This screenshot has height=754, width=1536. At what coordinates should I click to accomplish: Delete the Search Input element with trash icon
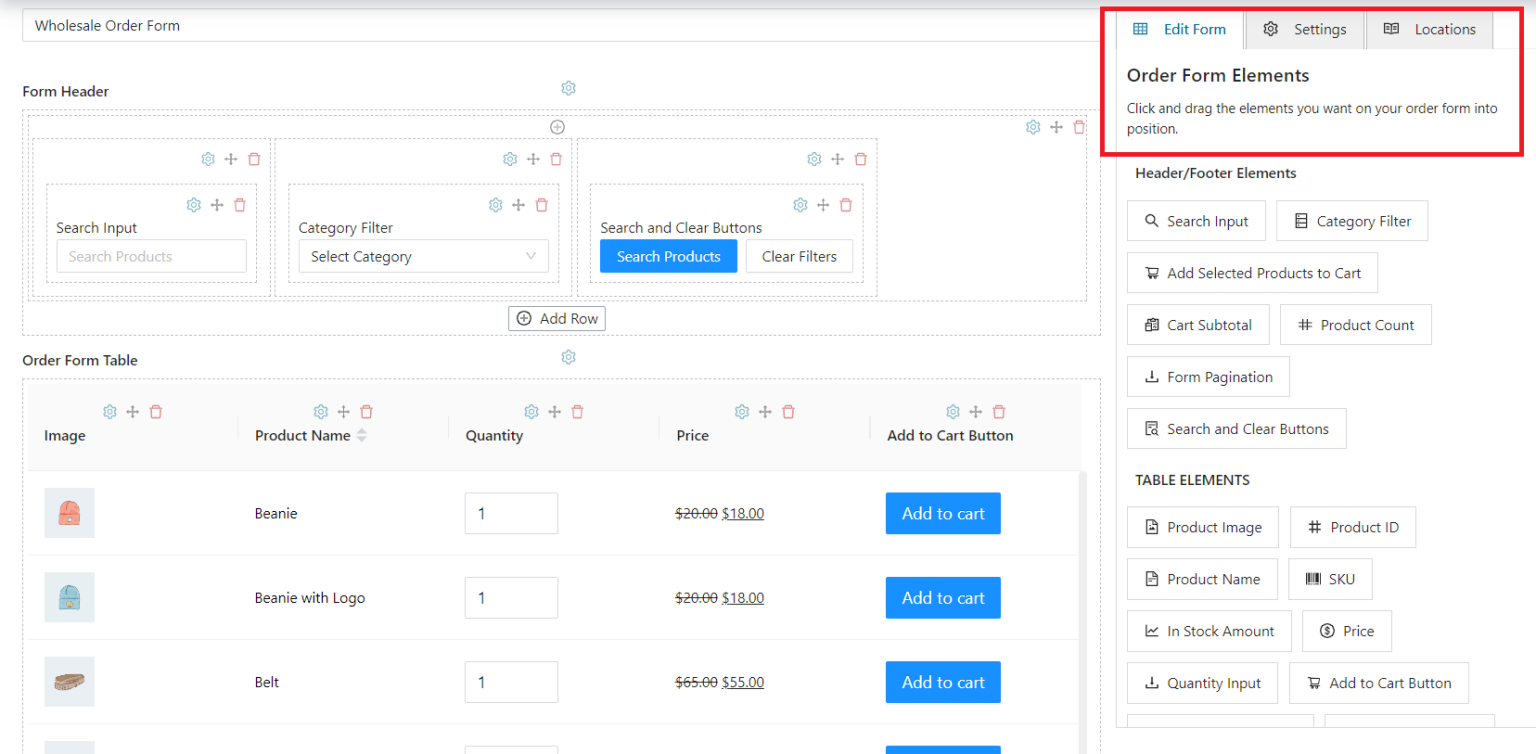pos(239,204)
